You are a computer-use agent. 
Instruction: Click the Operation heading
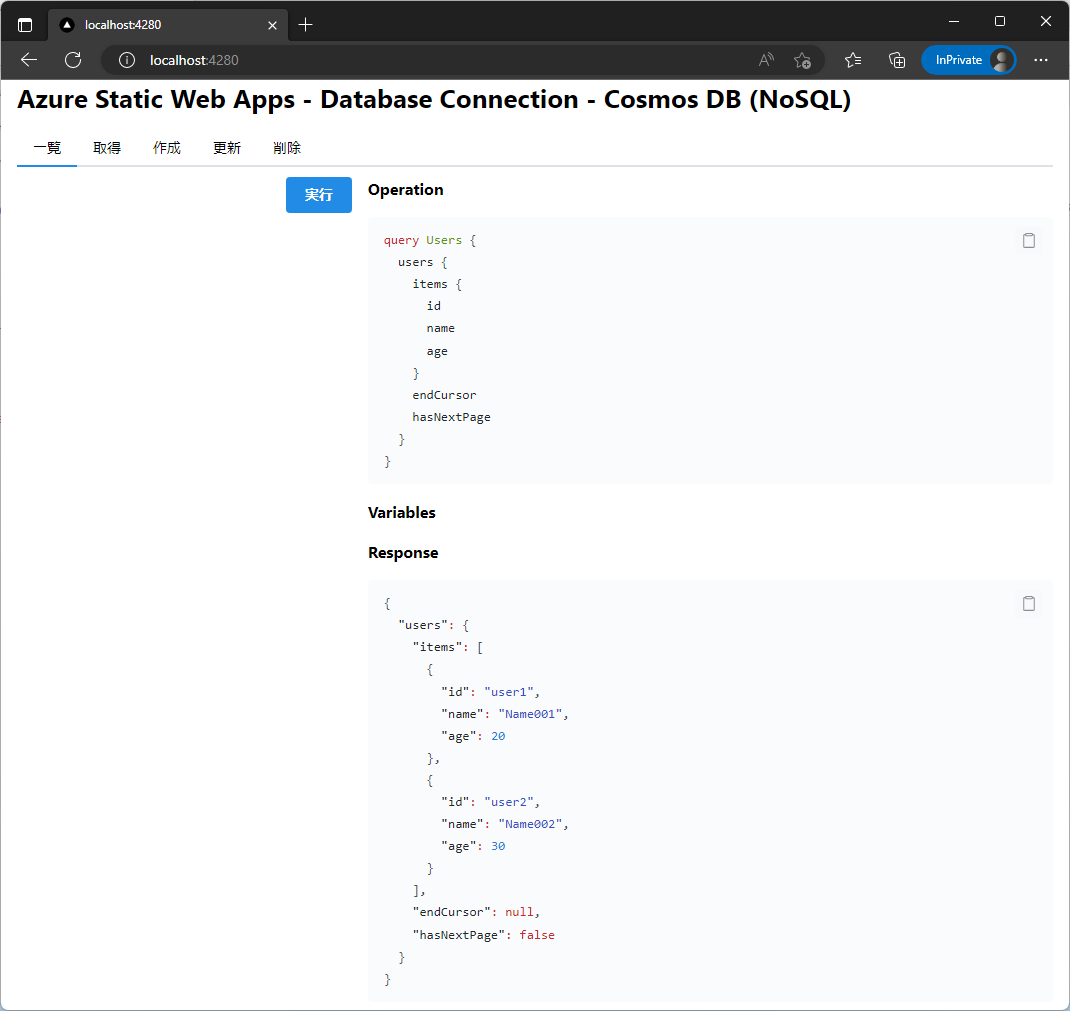[405, 190]
